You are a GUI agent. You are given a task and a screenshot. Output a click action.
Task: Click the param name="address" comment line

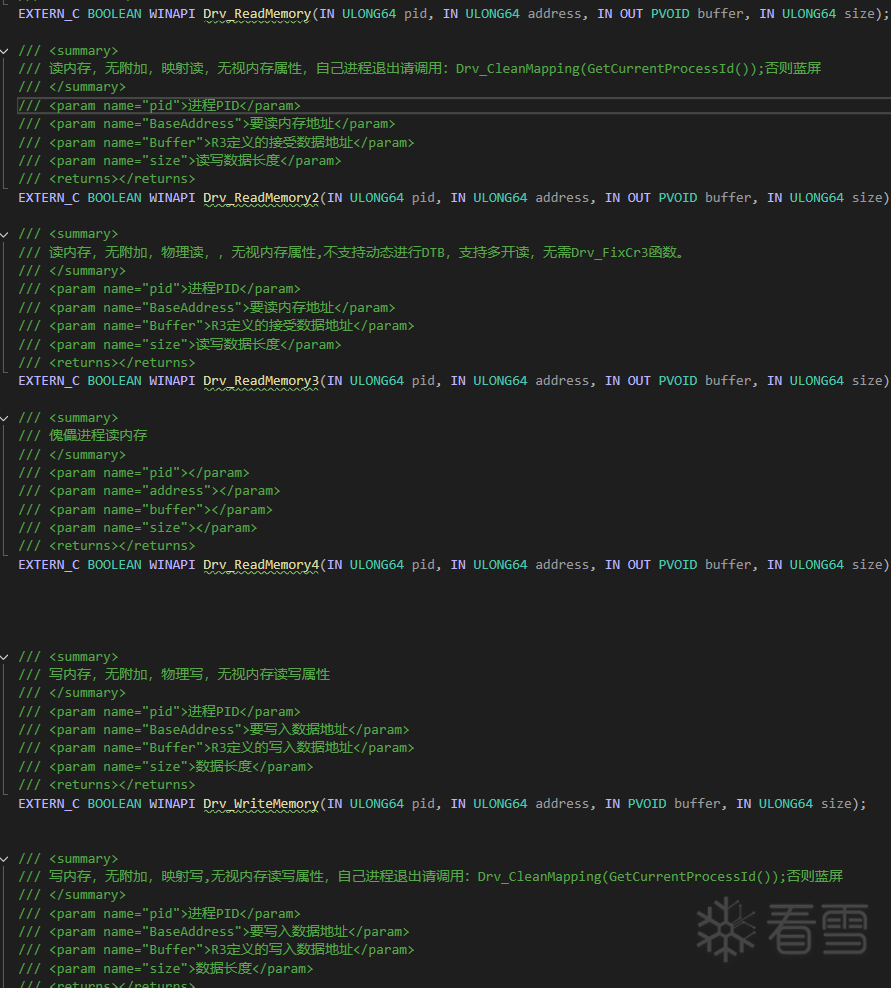click(149, 491)
